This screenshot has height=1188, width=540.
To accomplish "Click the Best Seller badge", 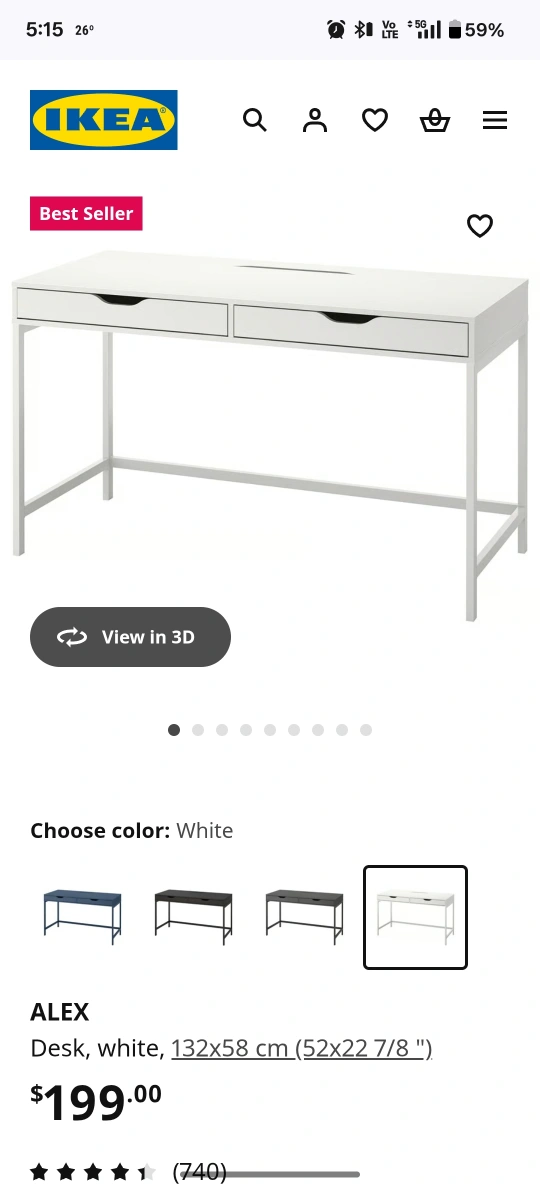I will pos(86,214).
